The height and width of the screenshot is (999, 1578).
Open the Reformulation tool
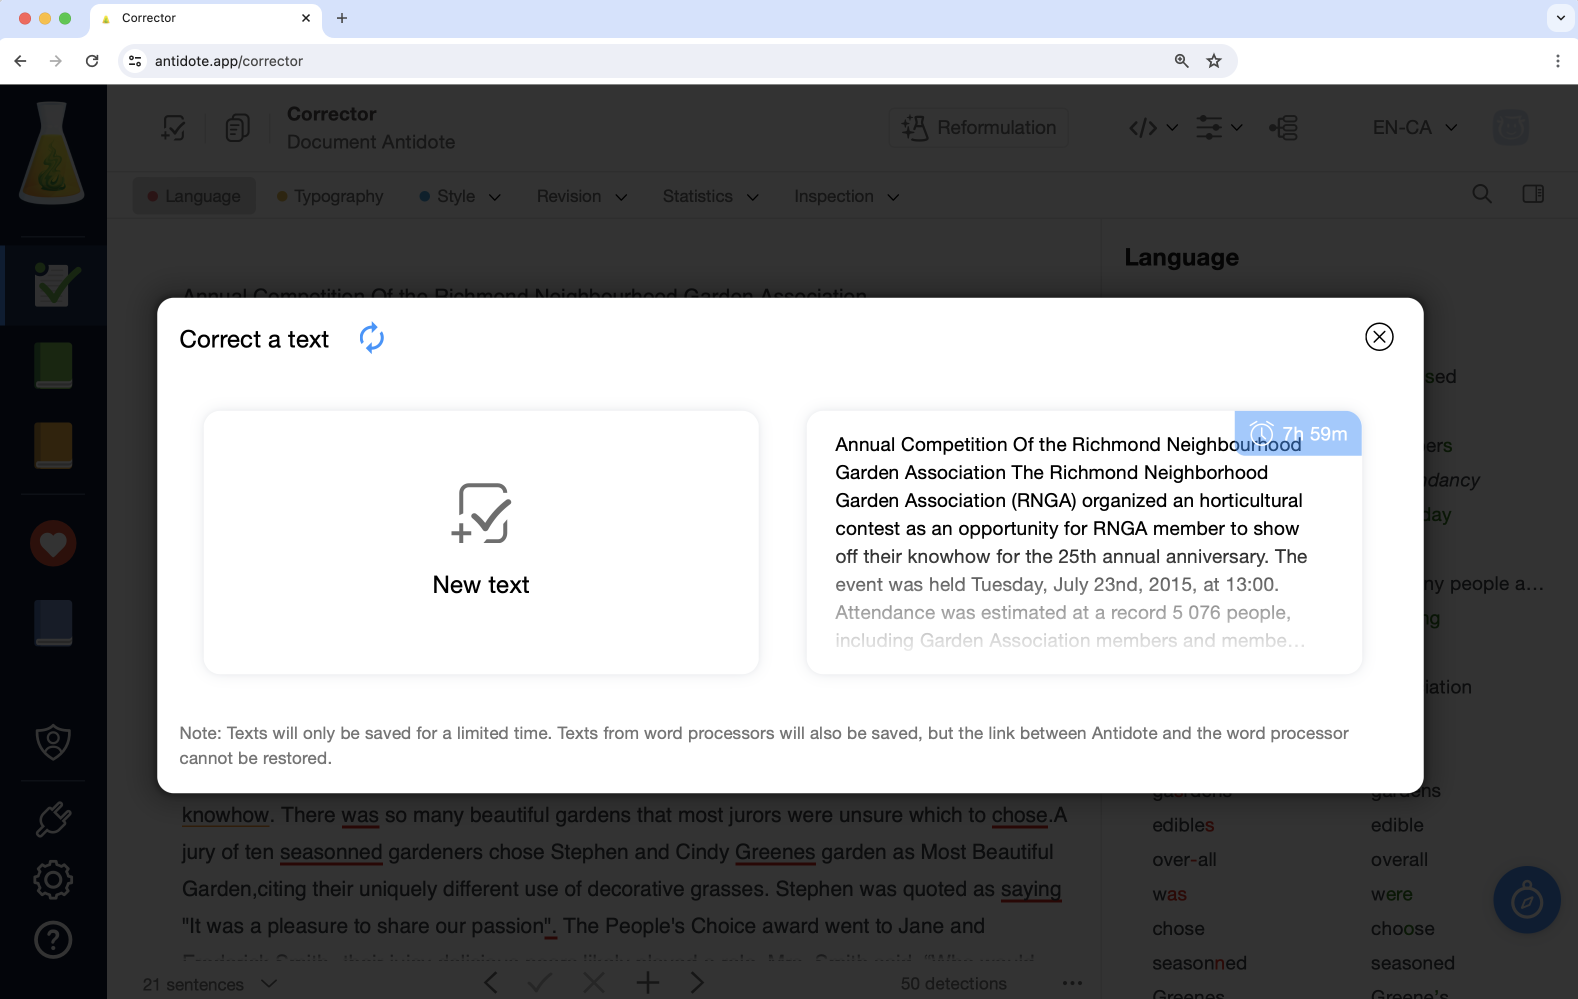(978, 128)
